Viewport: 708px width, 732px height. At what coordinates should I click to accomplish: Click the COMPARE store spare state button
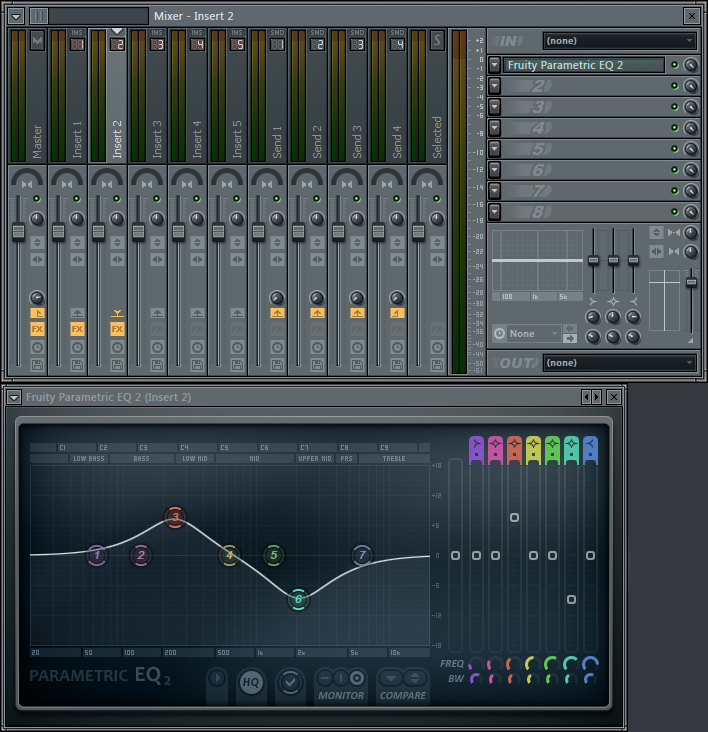coord(414,677)
